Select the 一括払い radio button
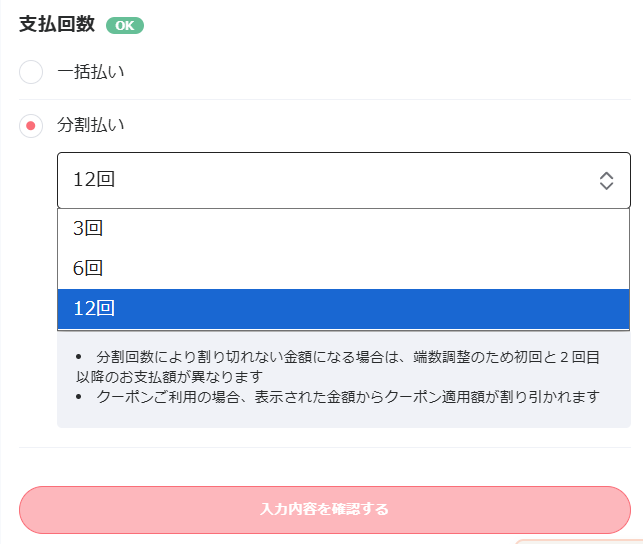Viewport: 643px width, 544px height. [x=31, y=72]
